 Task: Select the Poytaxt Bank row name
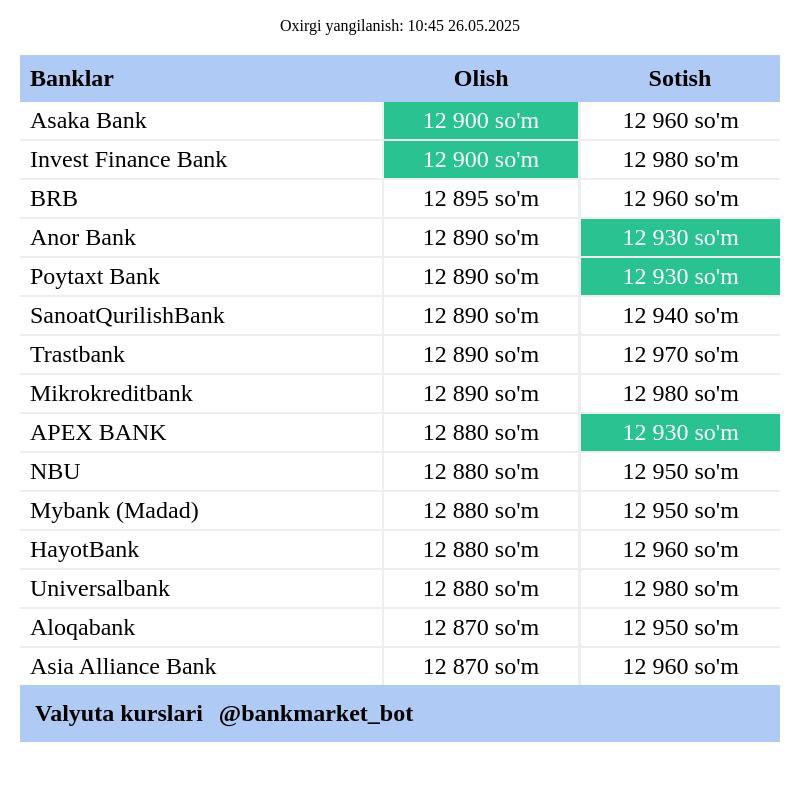click(x=95, y=277)
